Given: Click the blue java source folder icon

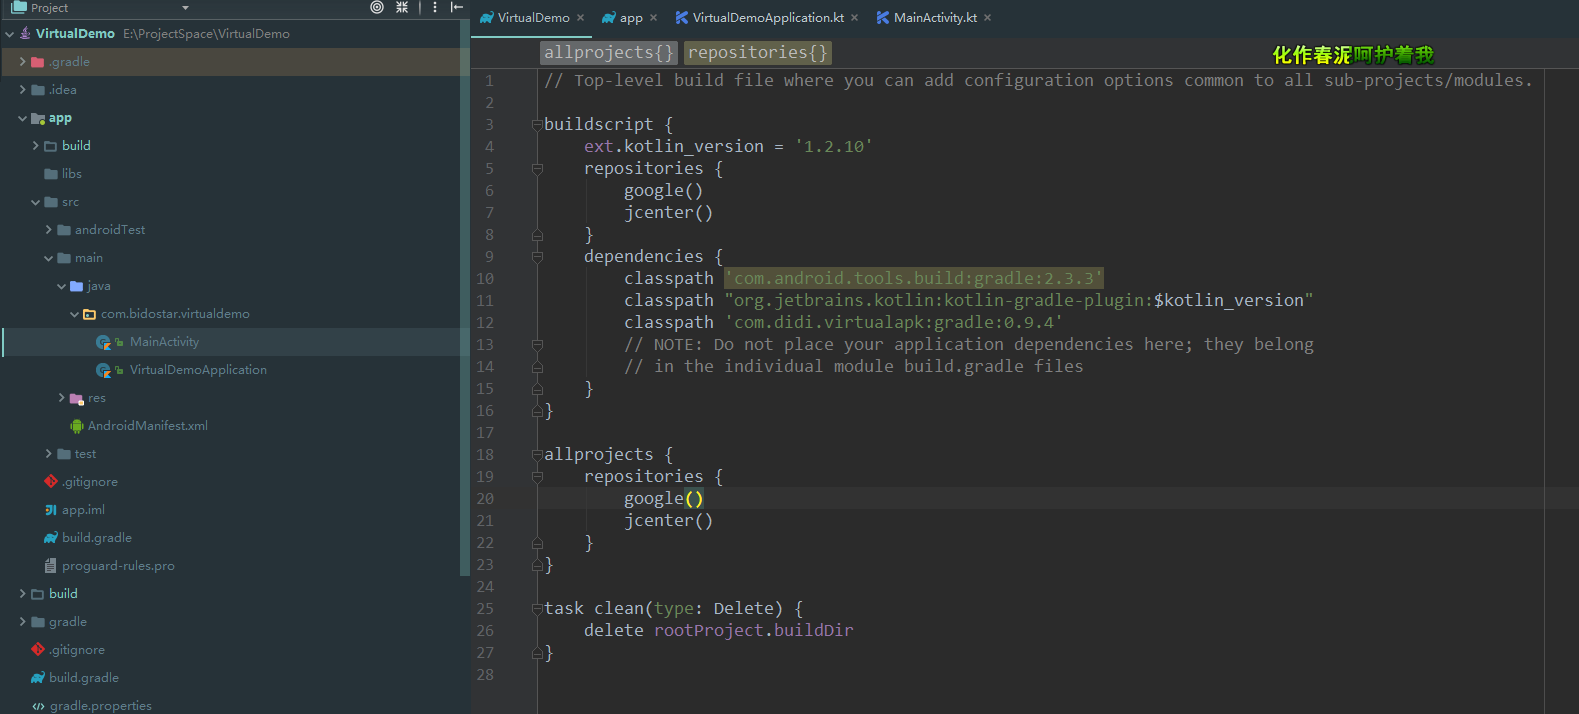Looking at the screenshot, I should click(77, 286).
